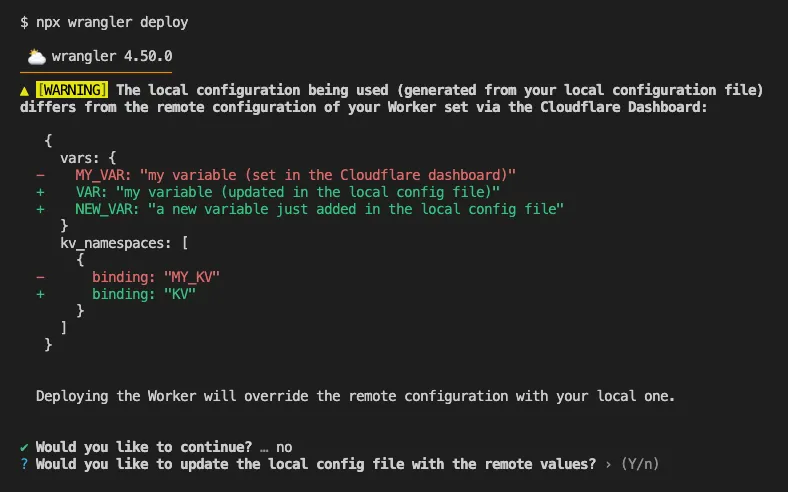Click the question mark prompt icon

click(x=24, y=464)
